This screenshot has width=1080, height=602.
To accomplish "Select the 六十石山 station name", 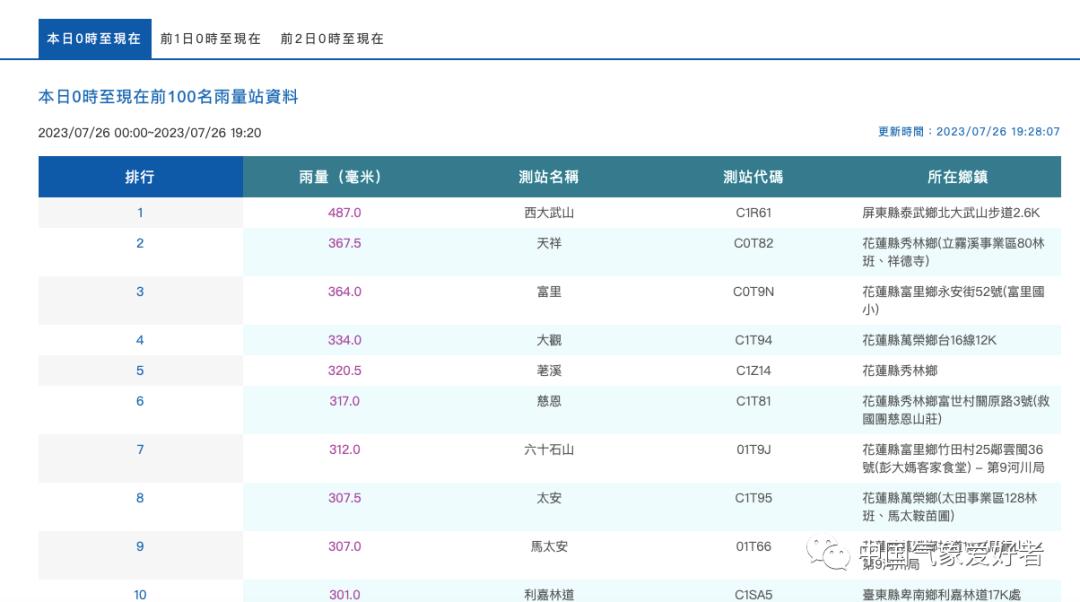I will tap(548, 450).
